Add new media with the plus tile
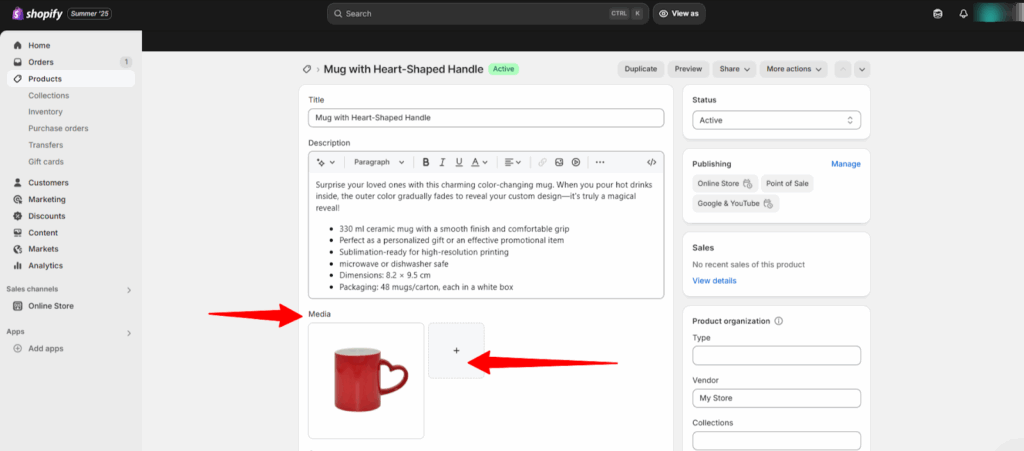The height and width of the screenshot is (451, 1024). tap(456, 350)
